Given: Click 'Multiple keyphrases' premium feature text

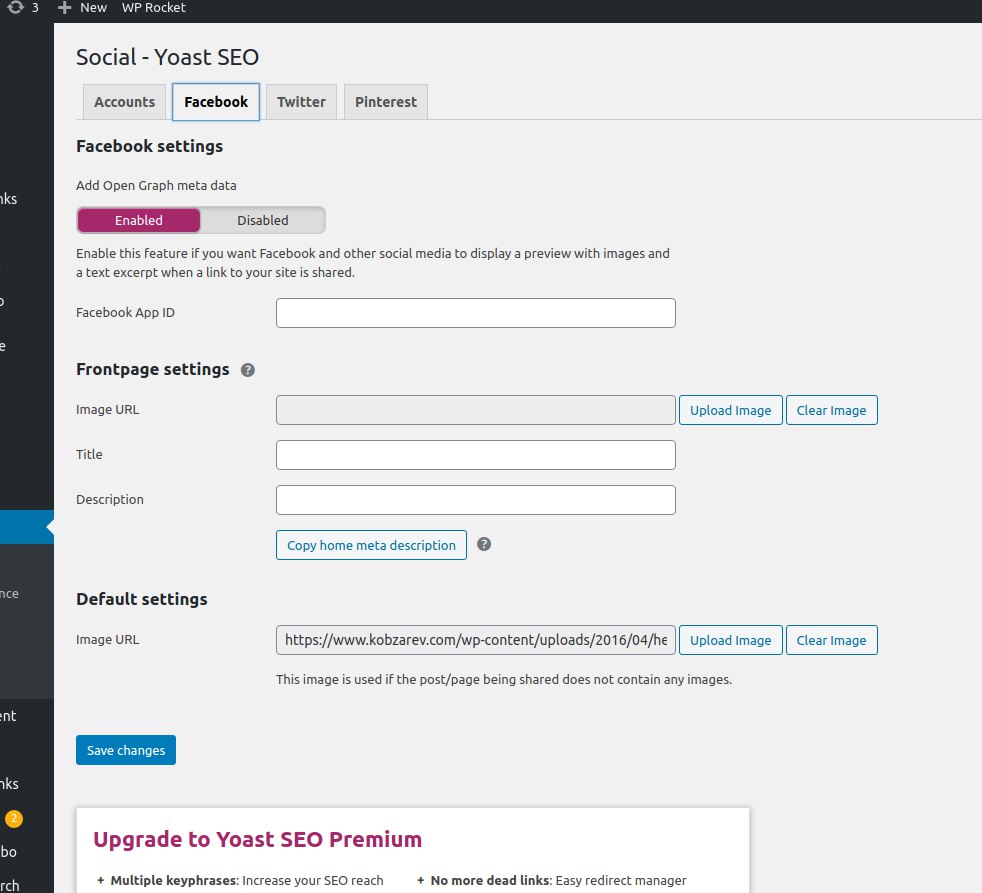Looking at the screenshot, I should pos(174,880).
